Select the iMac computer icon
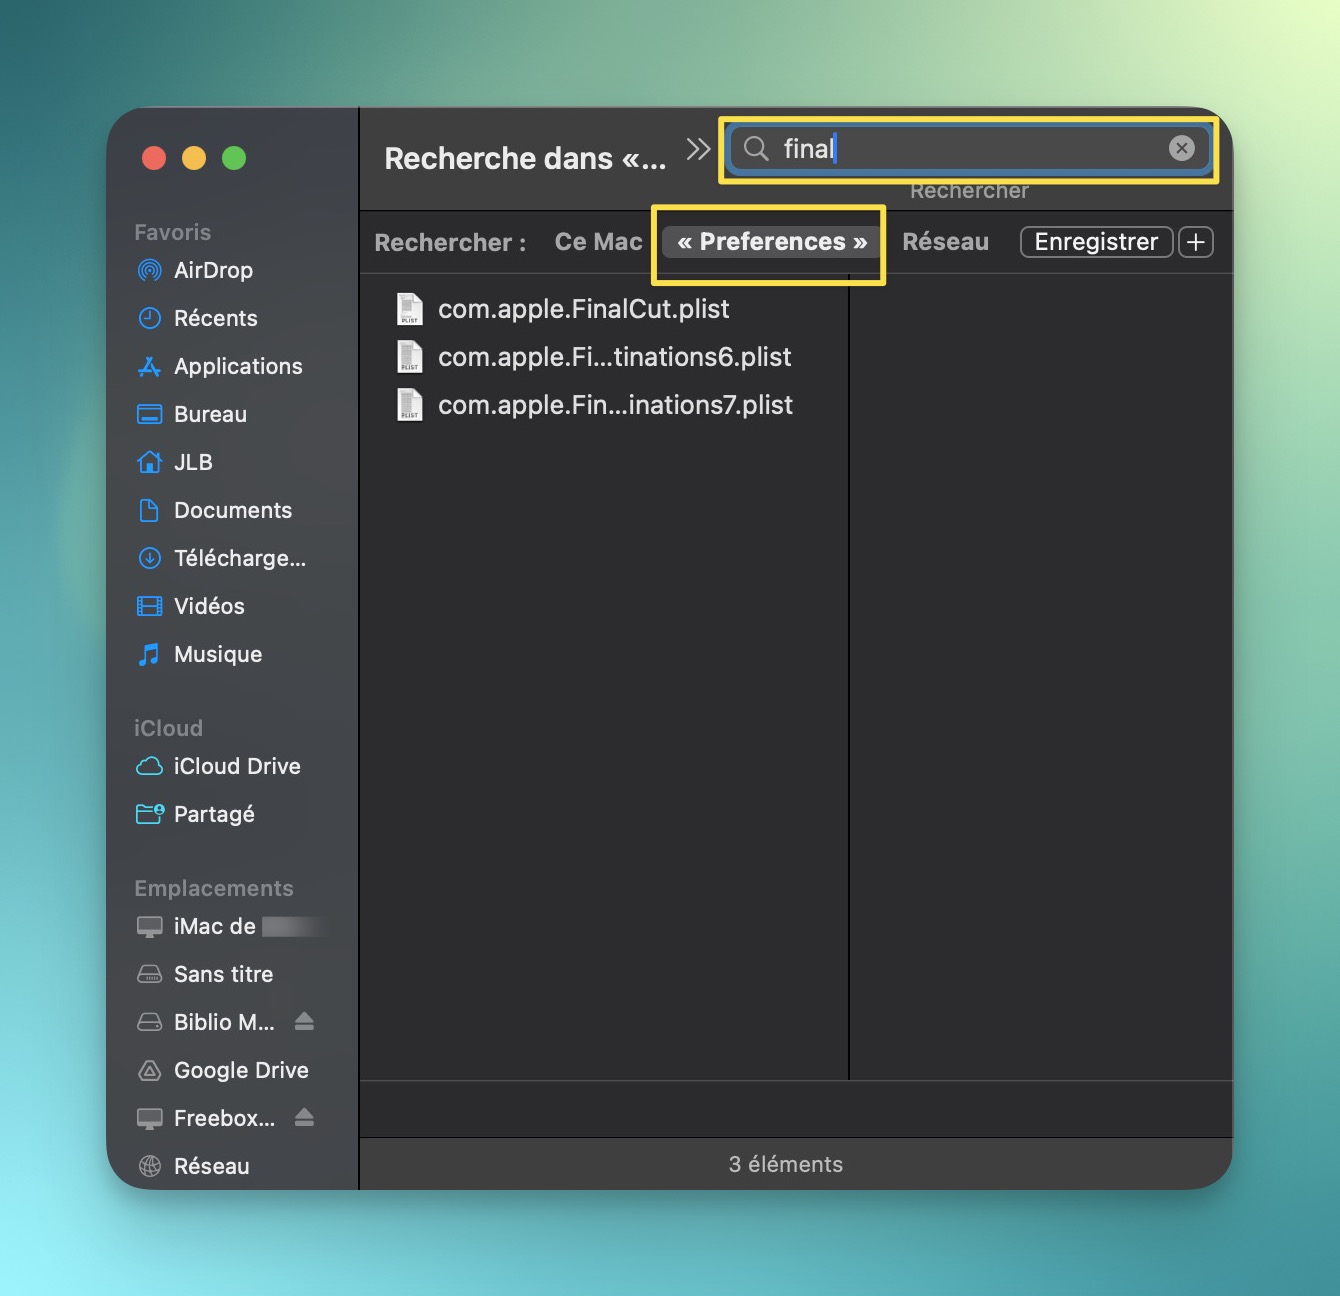The width and height of the screenshot is (1340, 1296). [x=149, y=926]
